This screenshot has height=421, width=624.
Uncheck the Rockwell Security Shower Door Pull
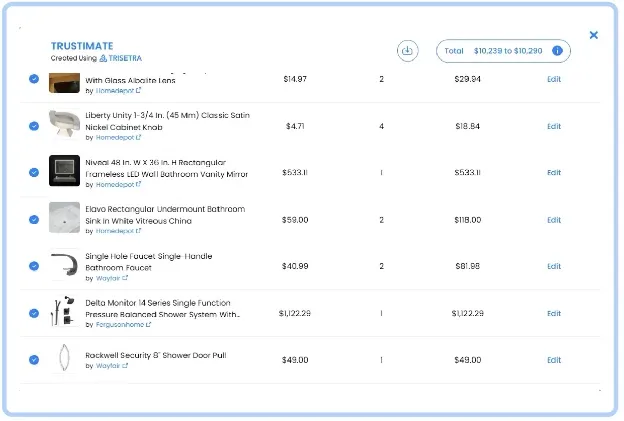(34, 359)
